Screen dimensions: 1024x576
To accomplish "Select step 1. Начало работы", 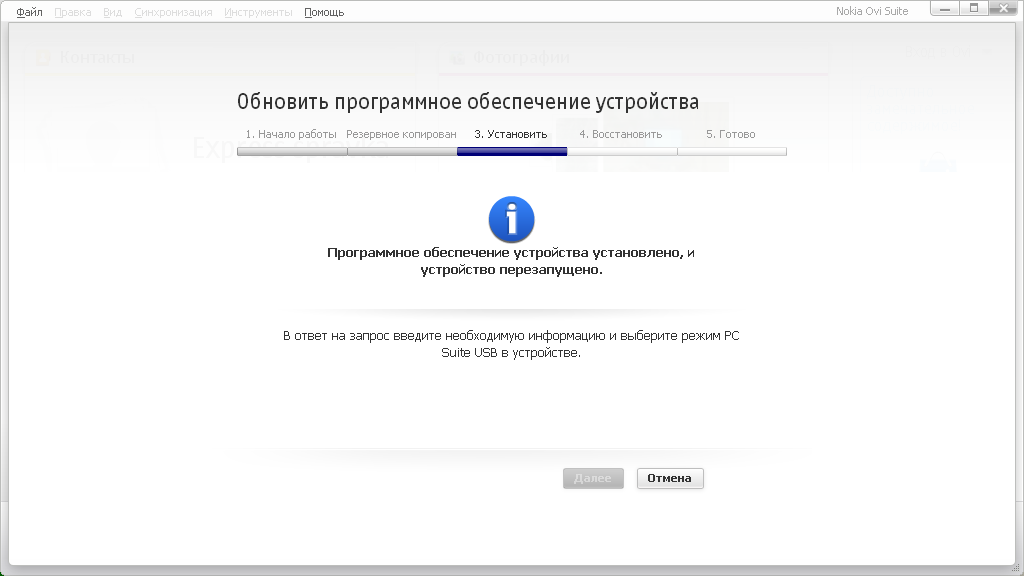I will [291, 134].
